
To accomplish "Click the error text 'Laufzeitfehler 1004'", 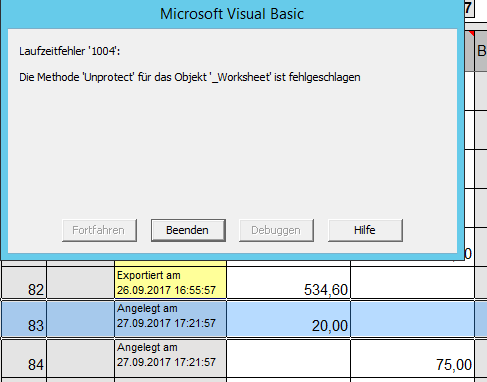I will 69,51.
